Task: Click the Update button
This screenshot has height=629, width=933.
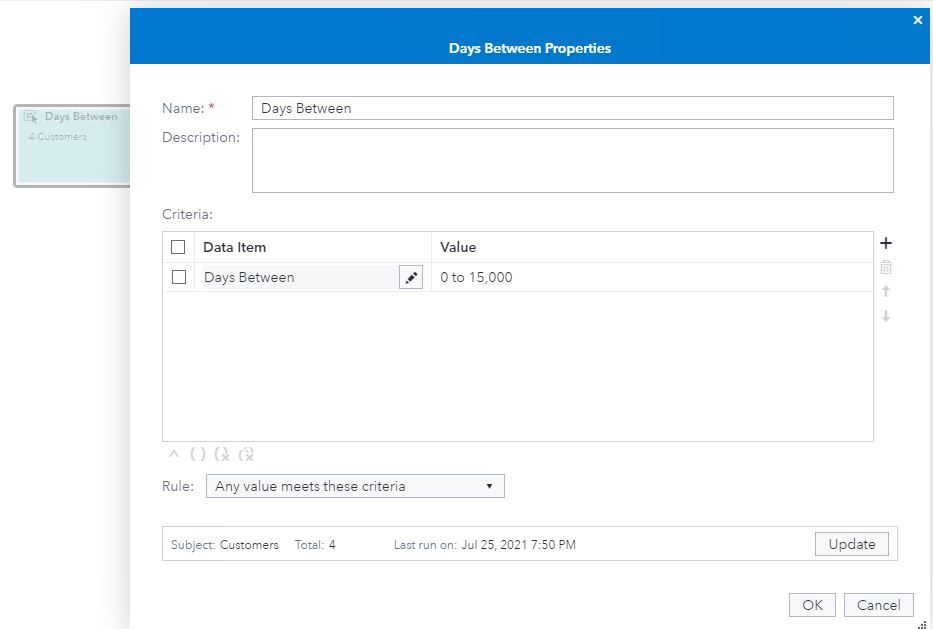Action: click(x=850, y=544)
